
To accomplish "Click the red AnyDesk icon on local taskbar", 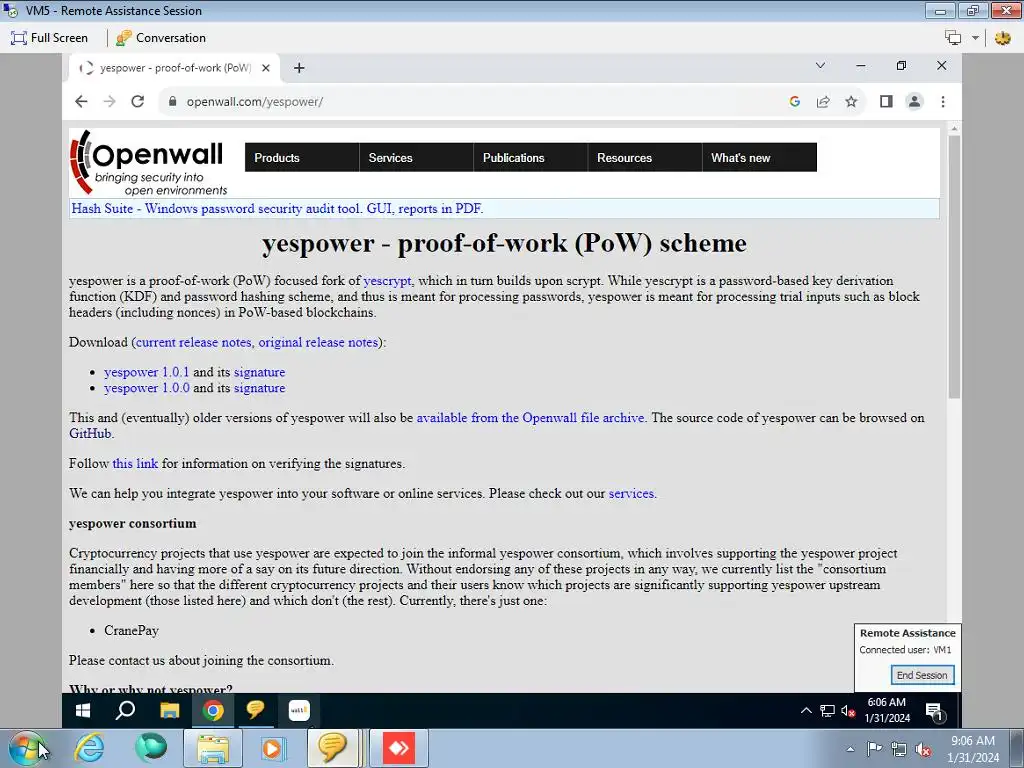I will click(x=399, y=748).
